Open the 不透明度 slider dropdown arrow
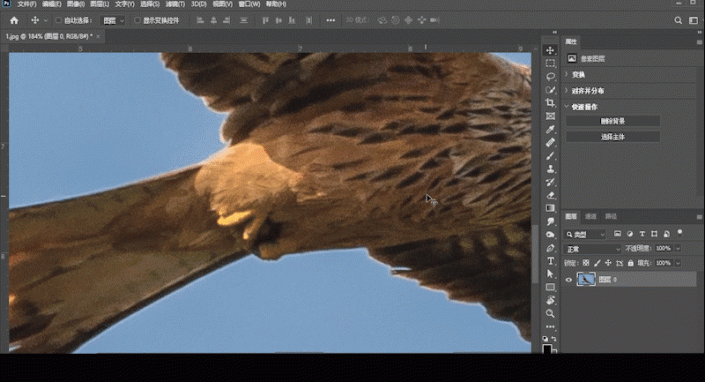The image size is (705, 382). 678,248
